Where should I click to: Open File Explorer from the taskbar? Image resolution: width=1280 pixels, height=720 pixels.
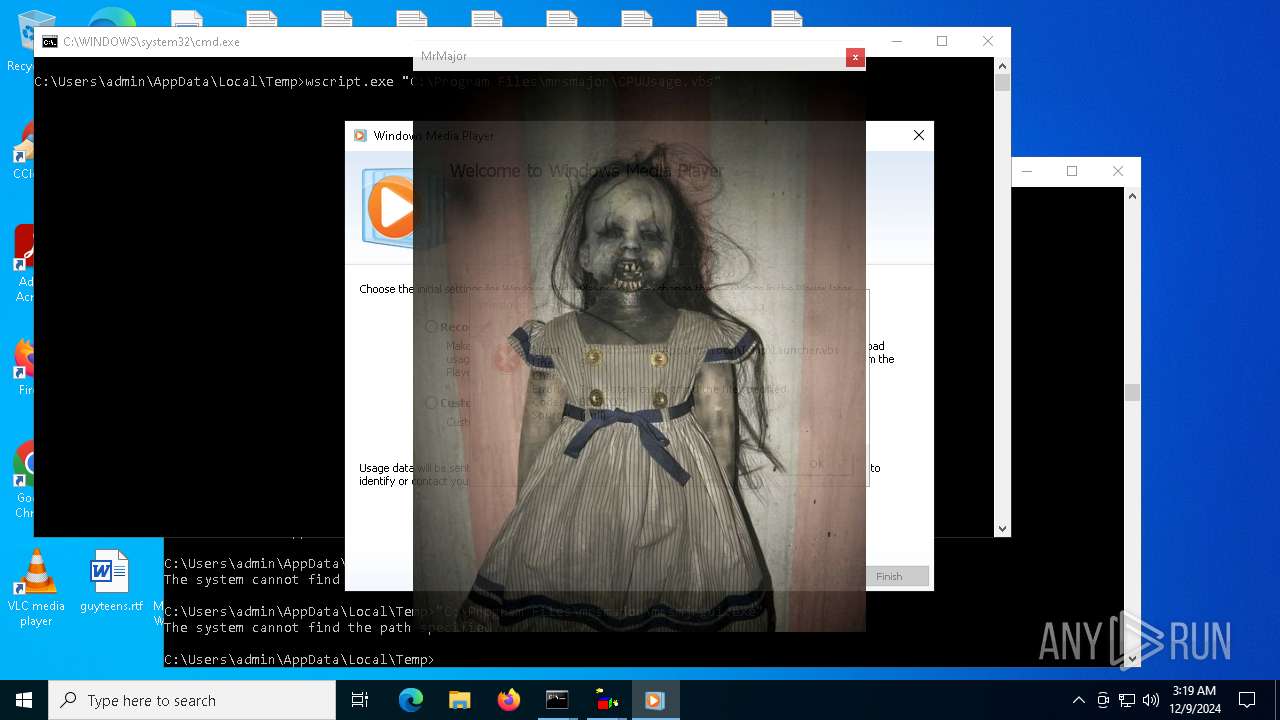pyautogui.click(x=460, y=700)
